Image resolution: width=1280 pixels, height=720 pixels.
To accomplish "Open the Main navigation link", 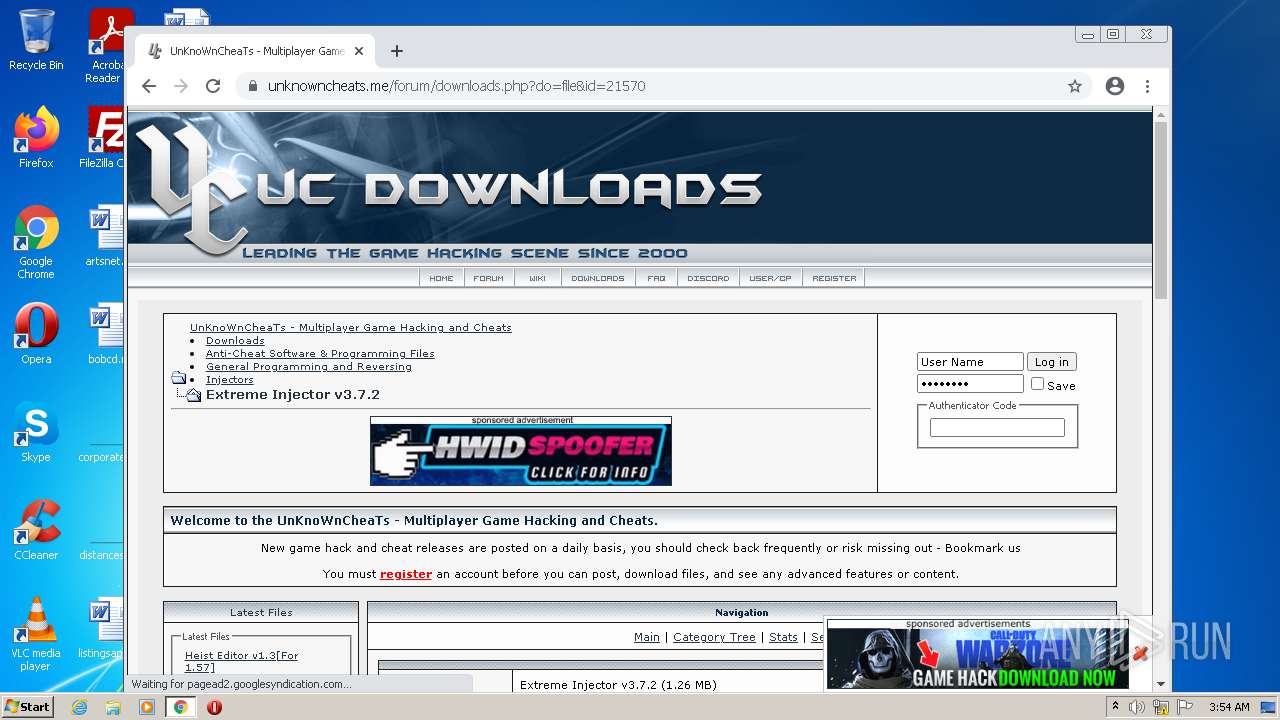I will coord(647,637).
